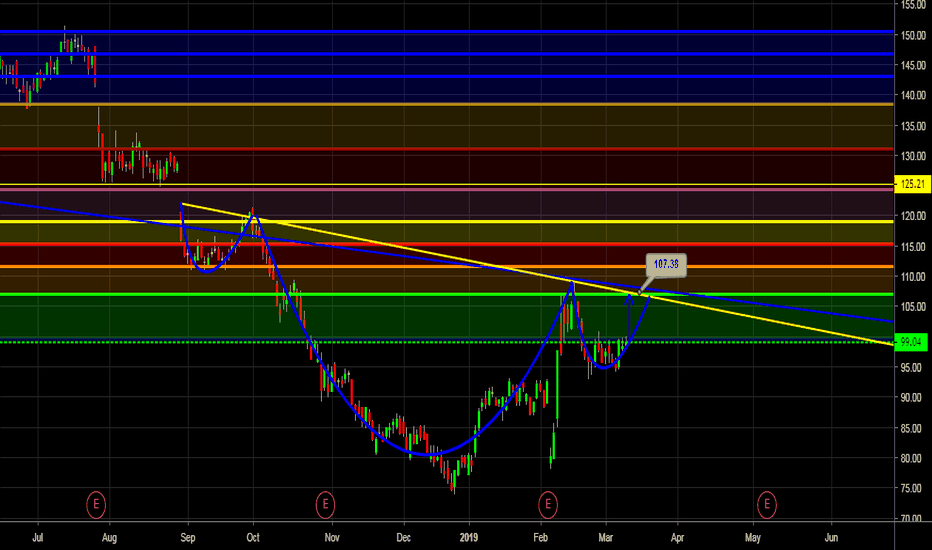
Task: Click the 145.00 price axis label
Action: coord(914,65)
